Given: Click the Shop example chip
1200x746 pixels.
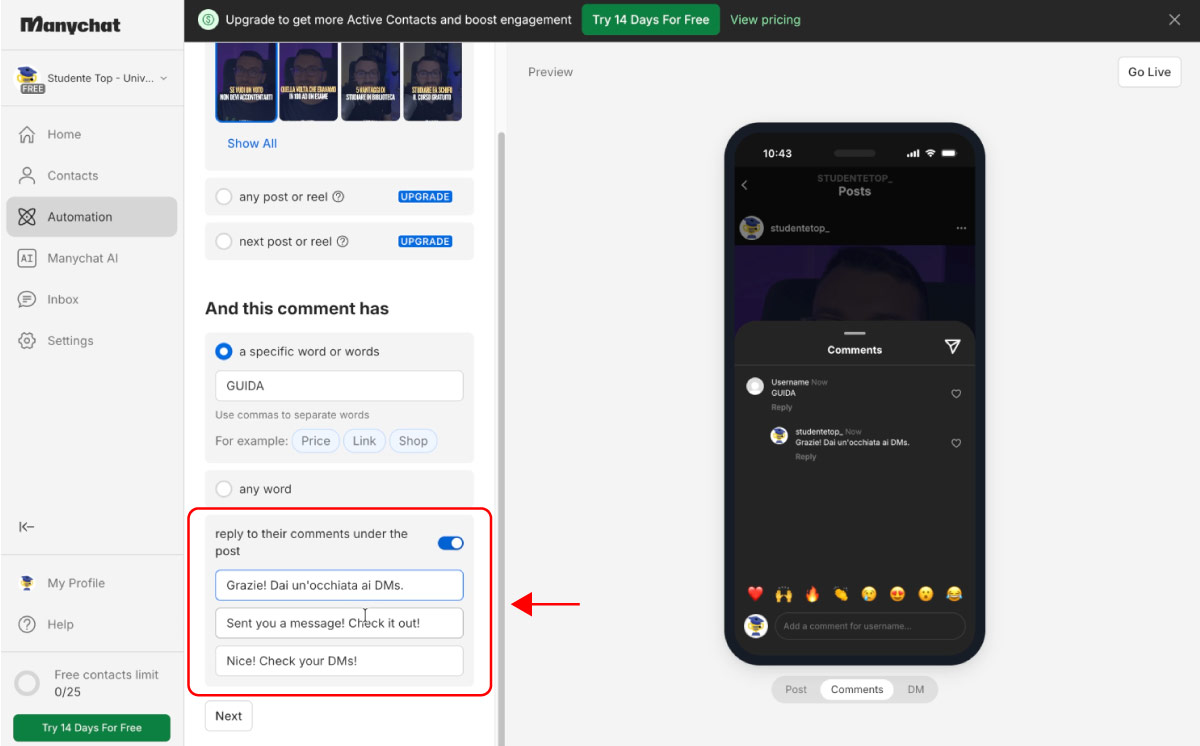Looking at the screenshot, I should (413, 441).
